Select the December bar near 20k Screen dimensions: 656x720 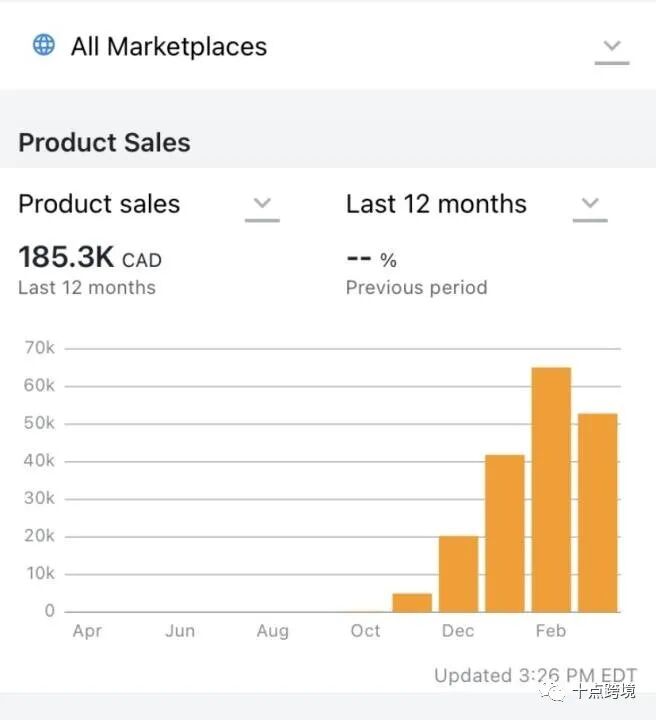point(459,574)
